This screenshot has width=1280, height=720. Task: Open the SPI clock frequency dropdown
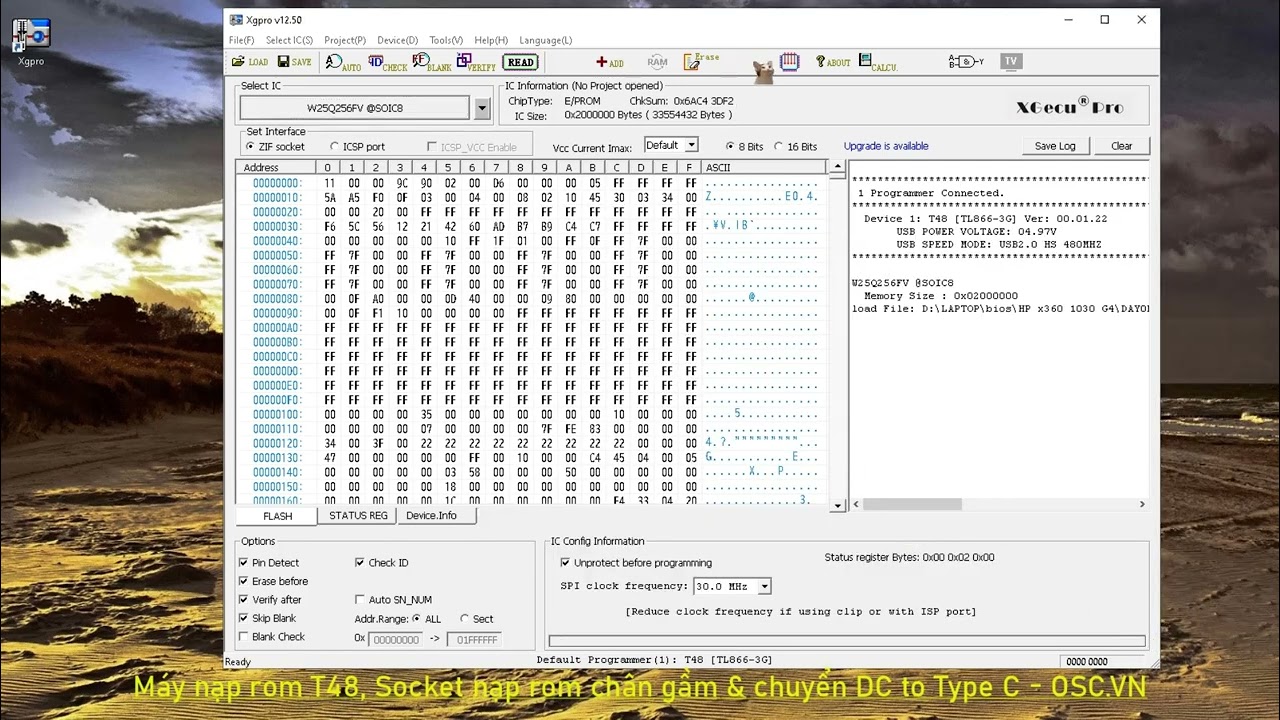click(x=764, y=587)
